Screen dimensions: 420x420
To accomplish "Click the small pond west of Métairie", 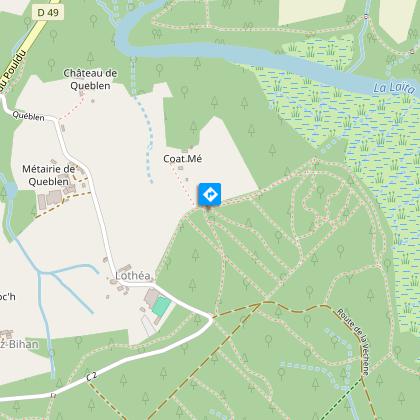I will coord(11,190).
